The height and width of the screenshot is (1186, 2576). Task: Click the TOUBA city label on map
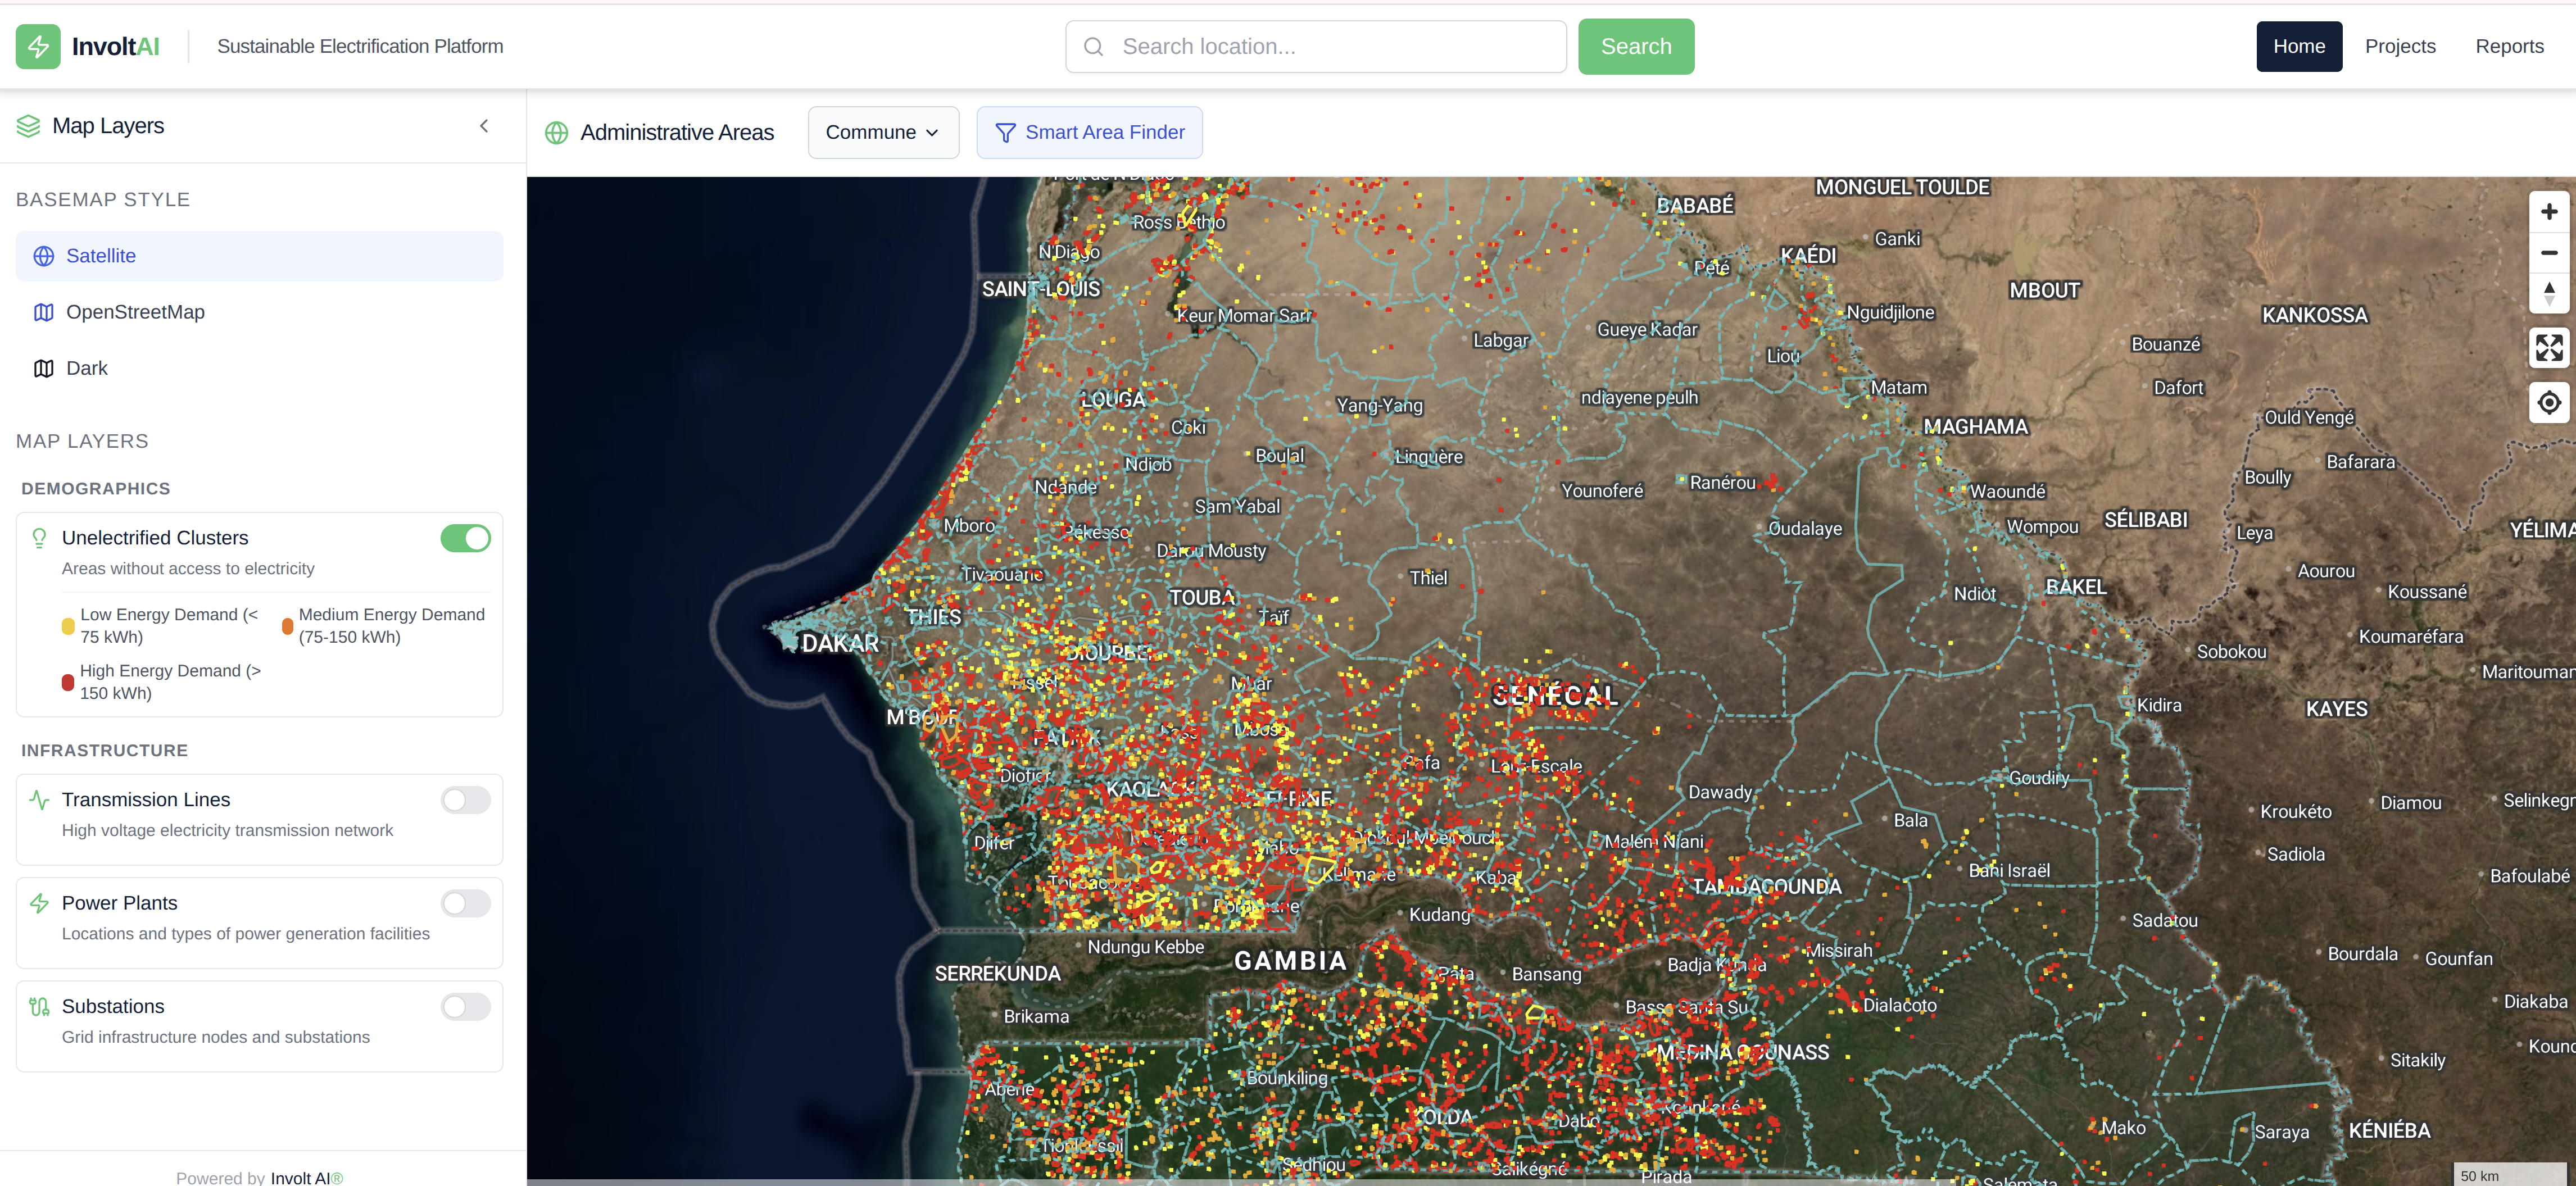[1202, 598]
